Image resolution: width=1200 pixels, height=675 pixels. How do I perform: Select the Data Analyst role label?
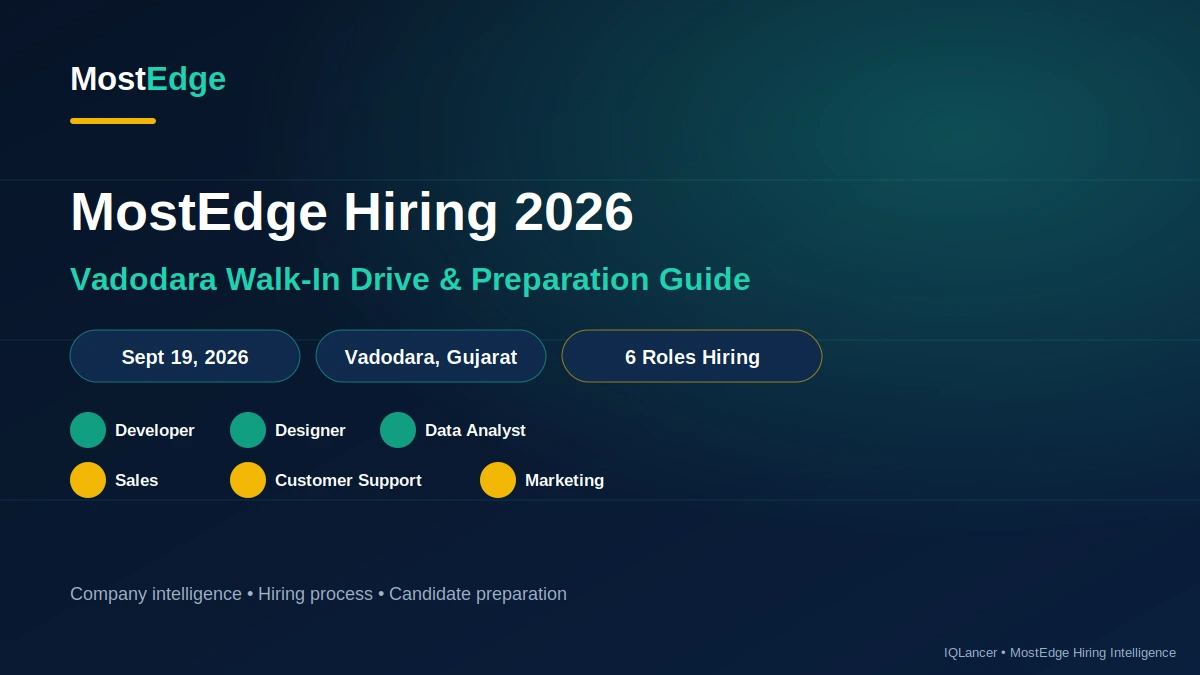pyautogui.click(x=475, y=430)
